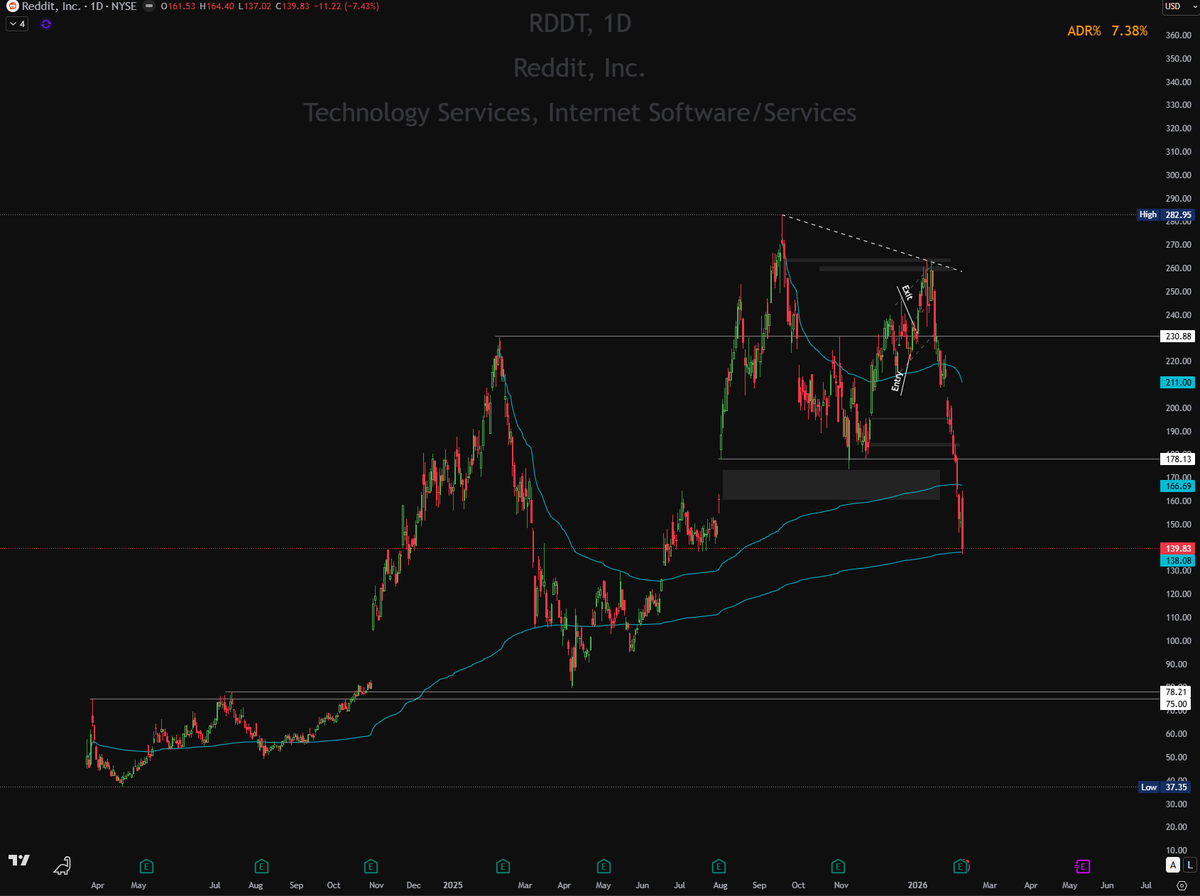Click the Dec label on the time axis
Viewport: 1200px width, 896px height.
click(413, 886)
